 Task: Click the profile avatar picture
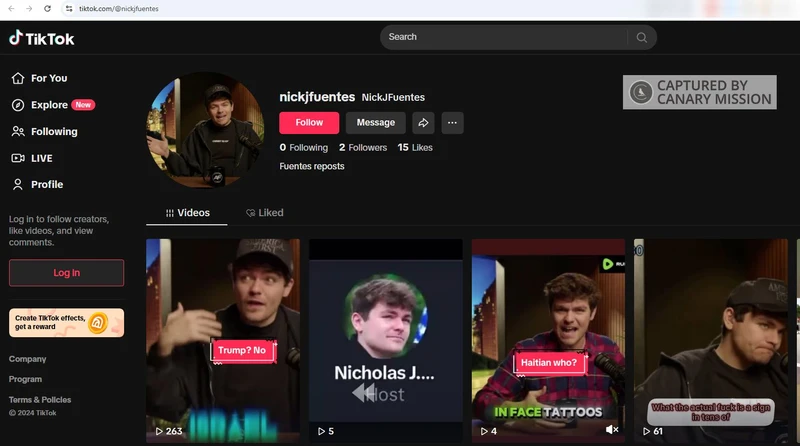pos(205,131)
